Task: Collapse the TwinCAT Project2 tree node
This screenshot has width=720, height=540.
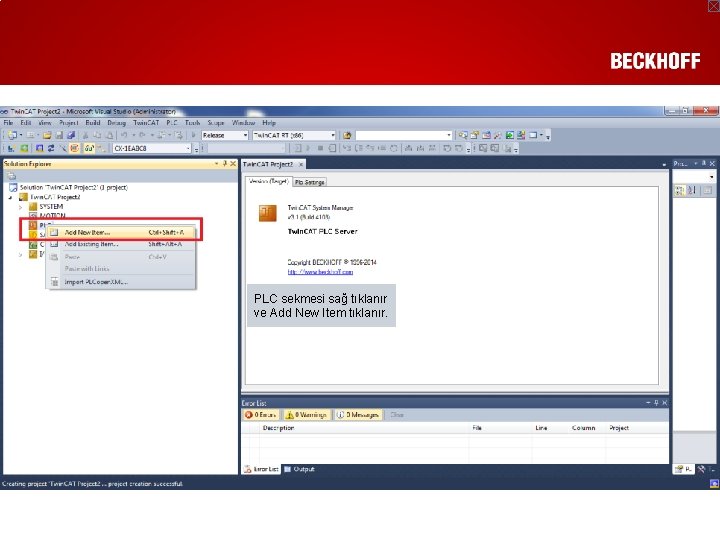Action: coord(11,197)
